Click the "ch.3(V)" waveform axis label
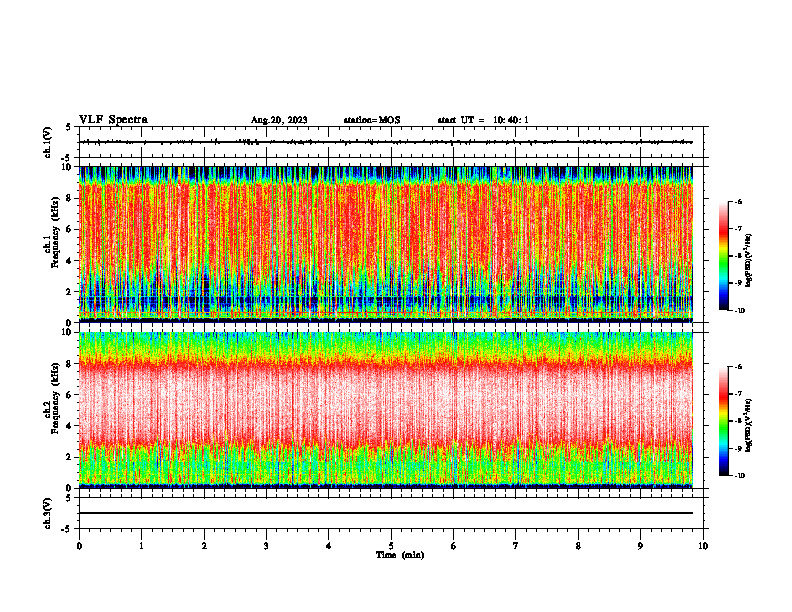Screen dimensions: 792x612 [x=47, y=513]
